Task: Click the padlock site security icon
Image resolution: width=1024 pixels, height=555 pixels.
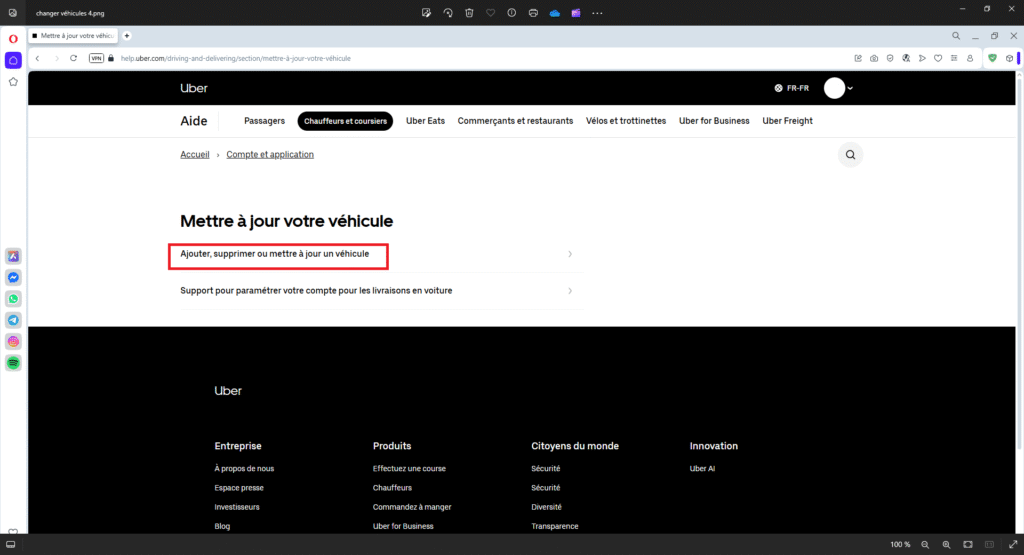Action: pos(111,58)
